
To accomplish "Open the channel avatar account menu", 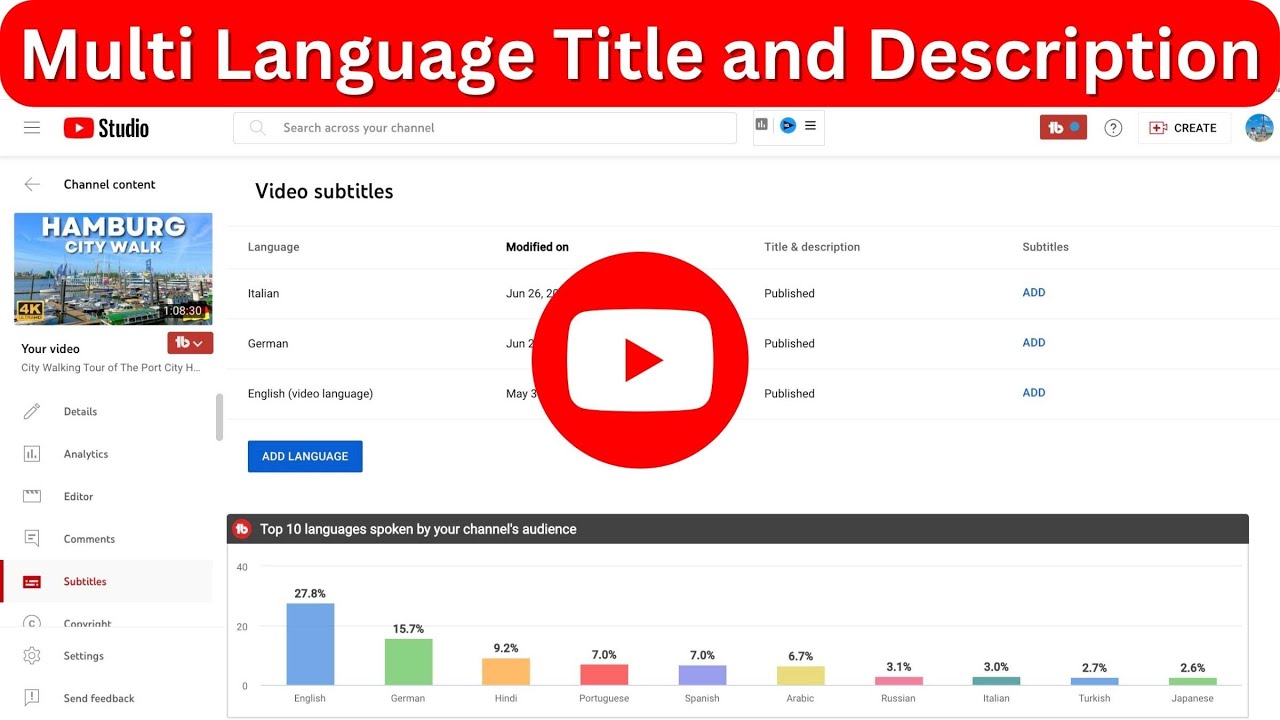I will pos(1259,128).
